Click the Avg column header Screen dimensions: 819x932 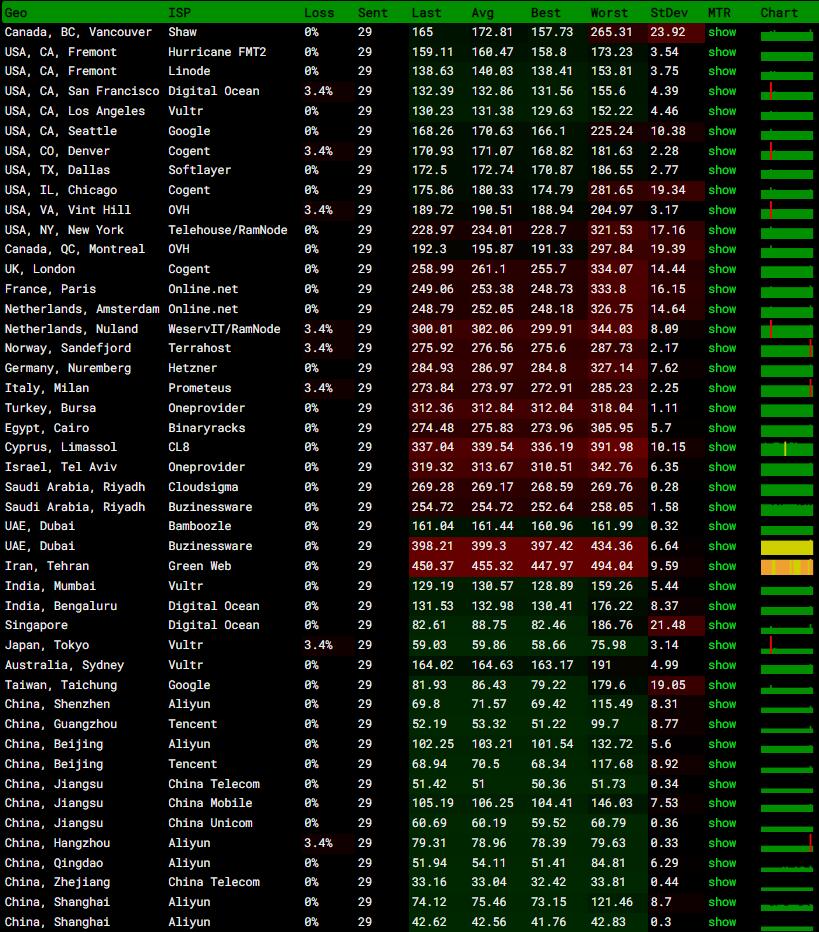483,12
